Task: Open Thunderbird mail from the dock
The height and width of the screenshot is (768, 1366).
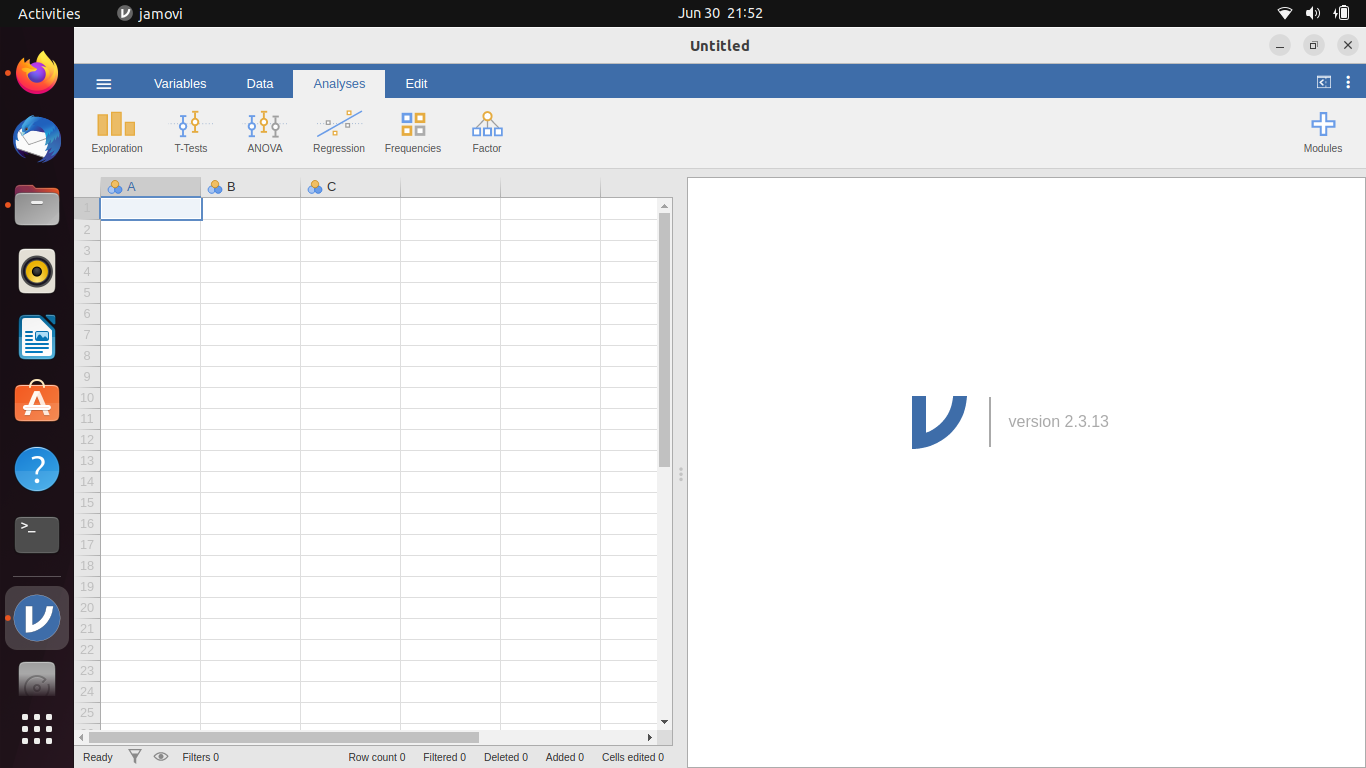Action: click(x=37, y=139)
